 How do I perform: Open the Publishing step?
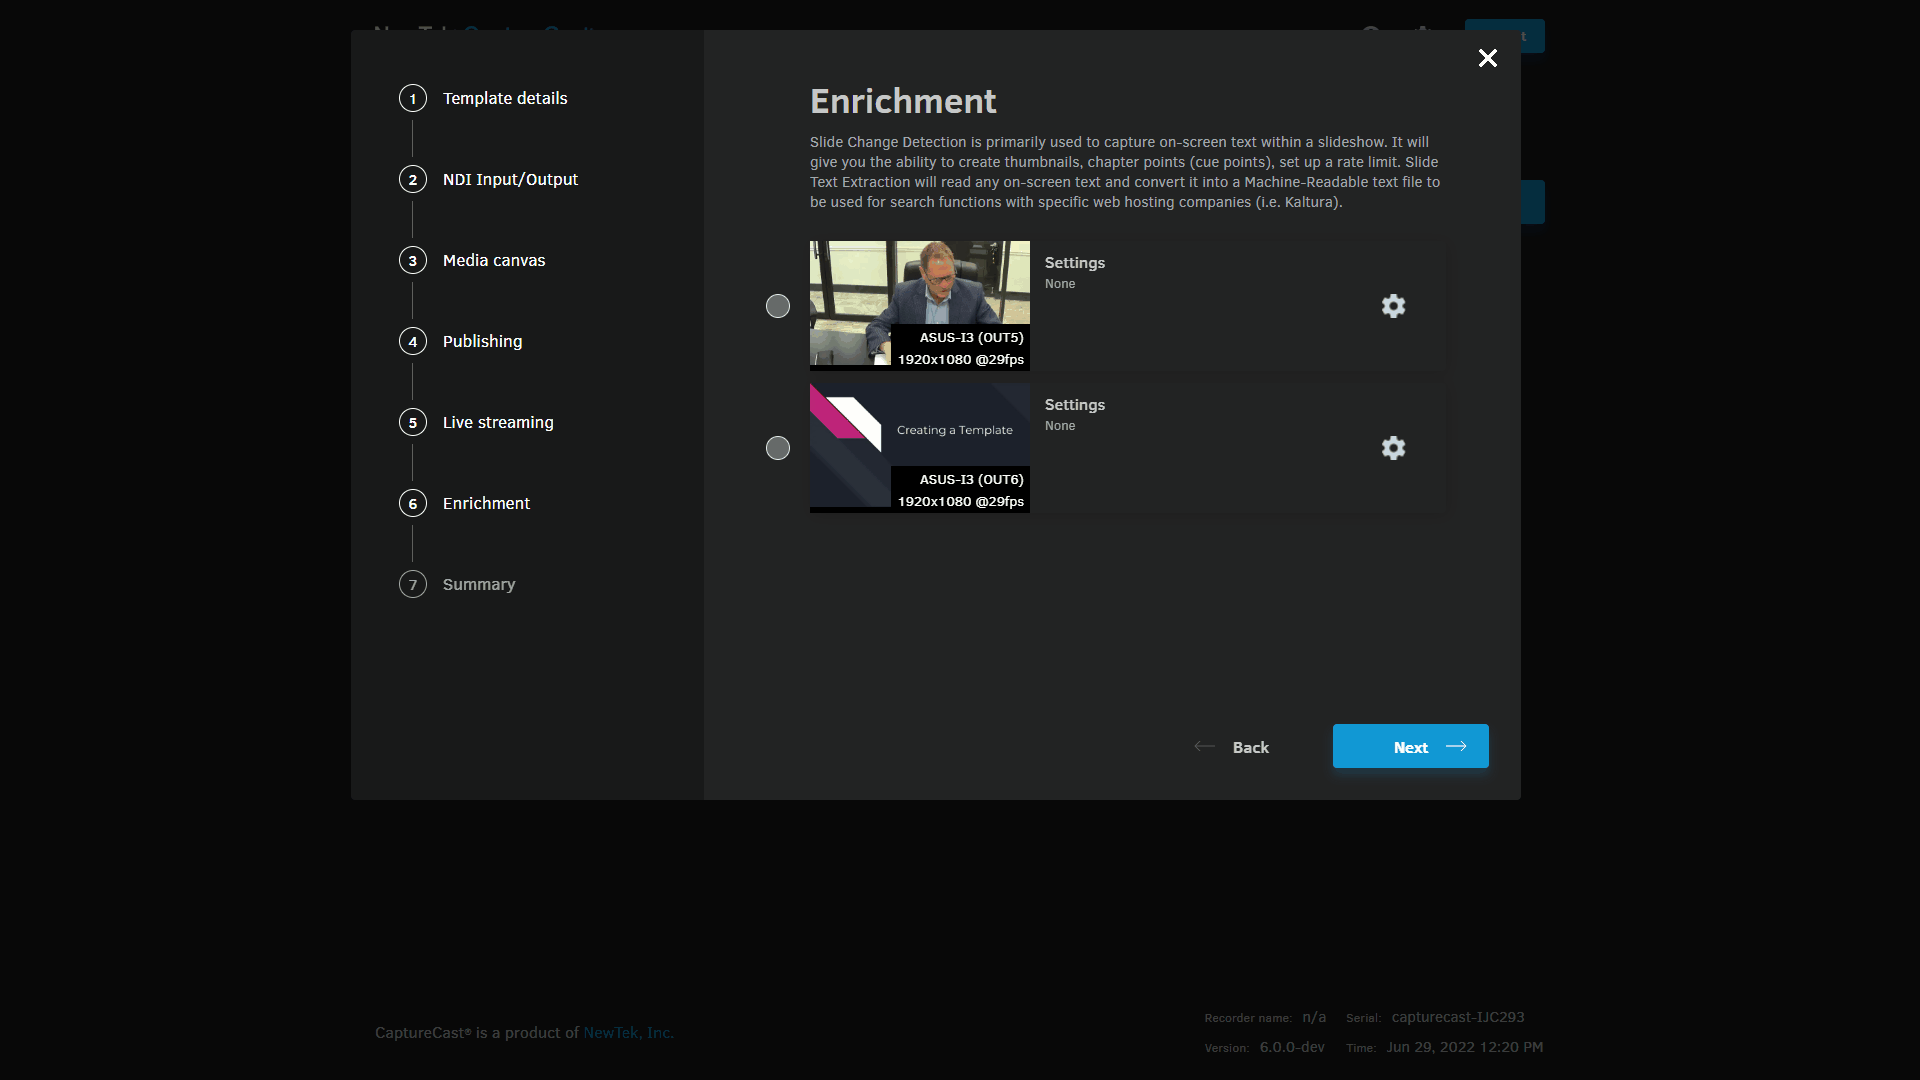point(482,341)
